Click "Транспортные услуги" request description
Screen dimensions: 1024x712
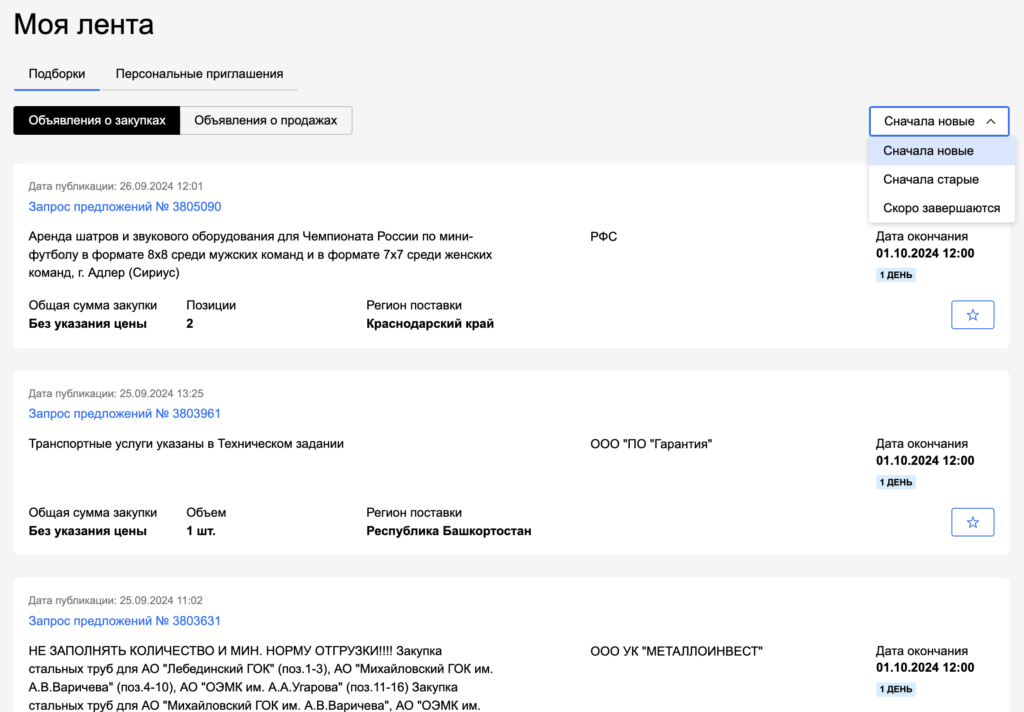[186, 444]
